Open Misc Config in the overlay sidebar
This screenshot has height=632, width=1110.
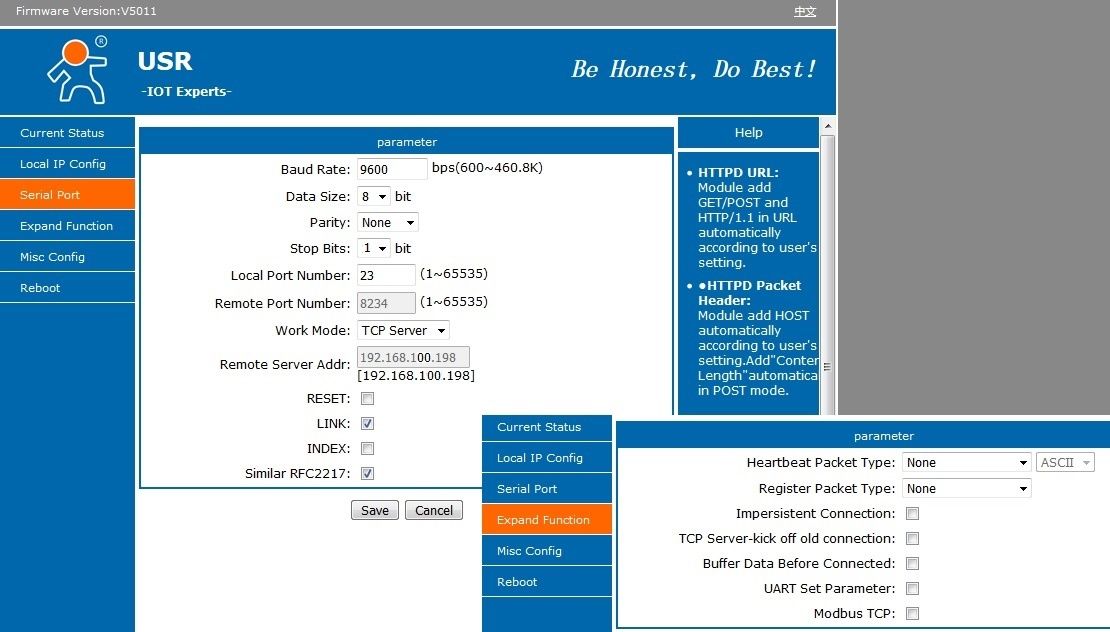point(547,551)
